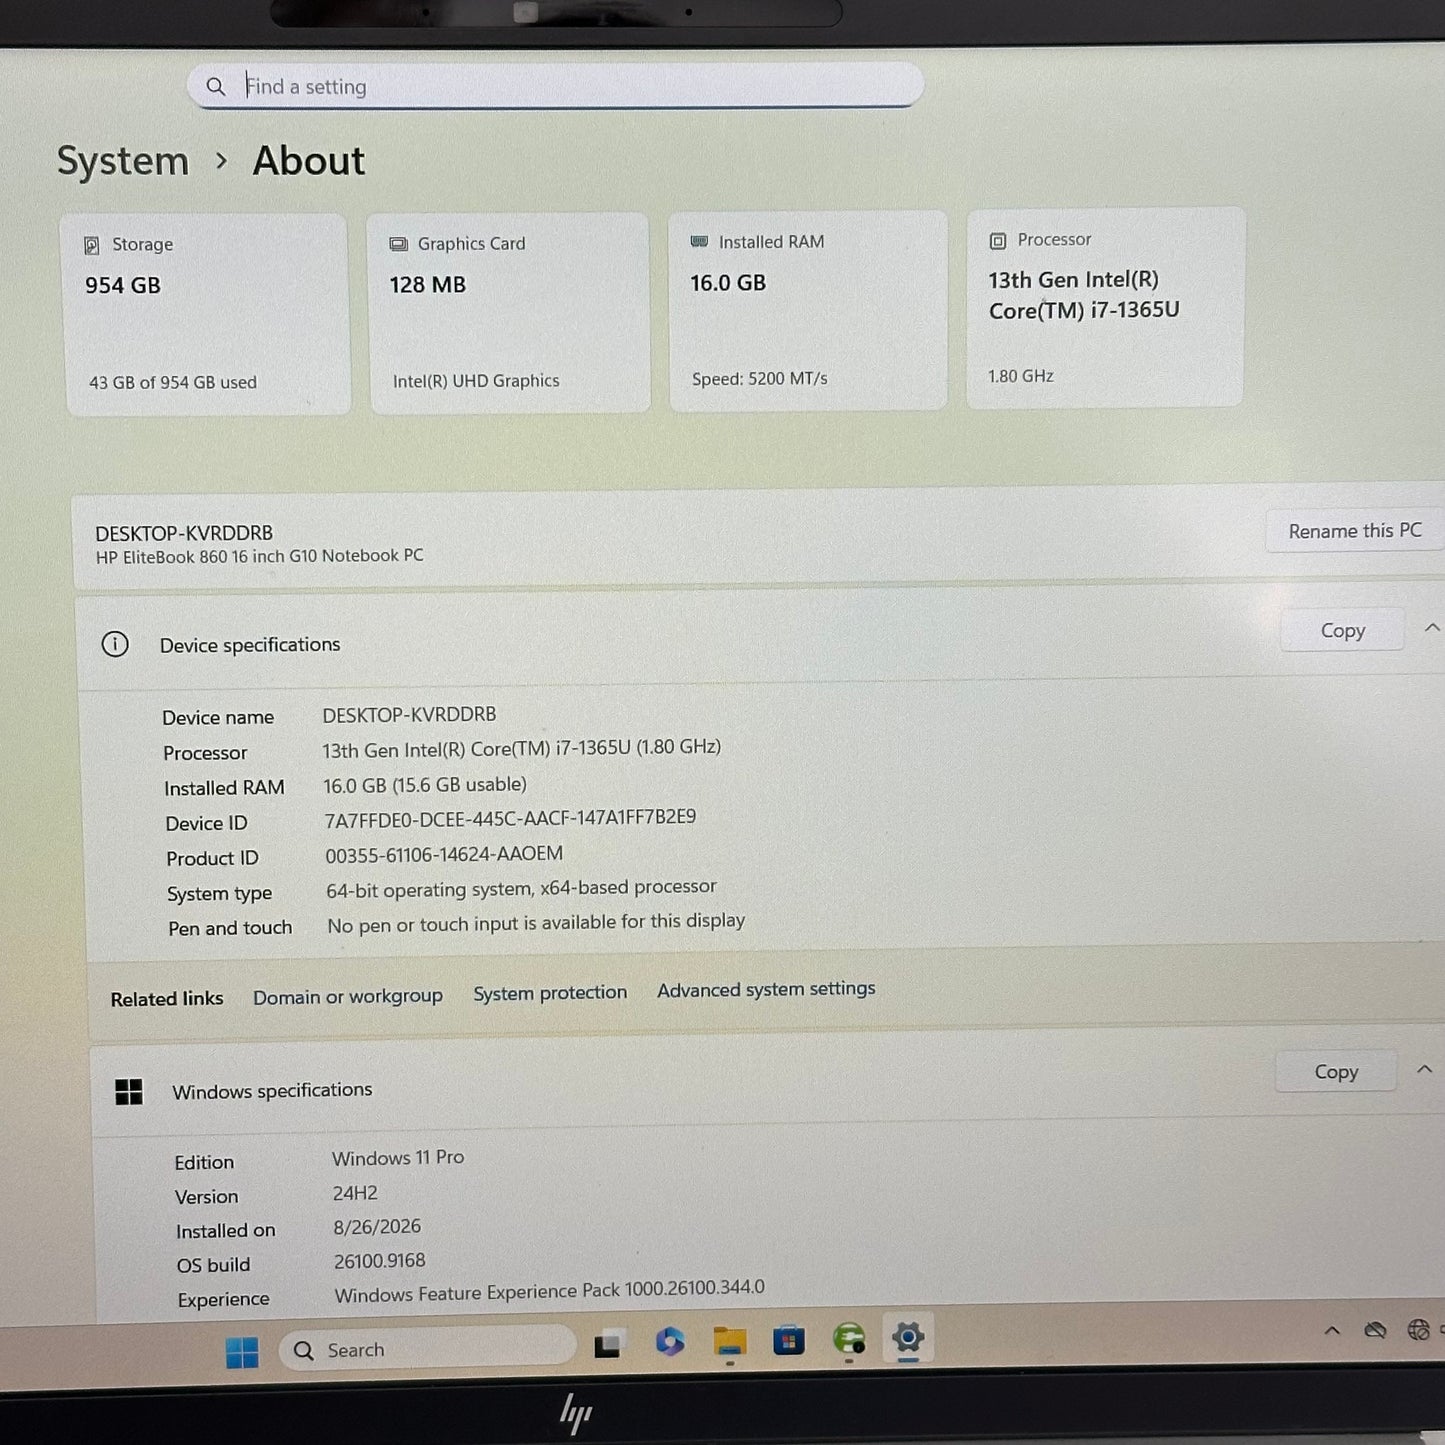Click '64-bit operating system' system type value

click(x=521, y=888)
